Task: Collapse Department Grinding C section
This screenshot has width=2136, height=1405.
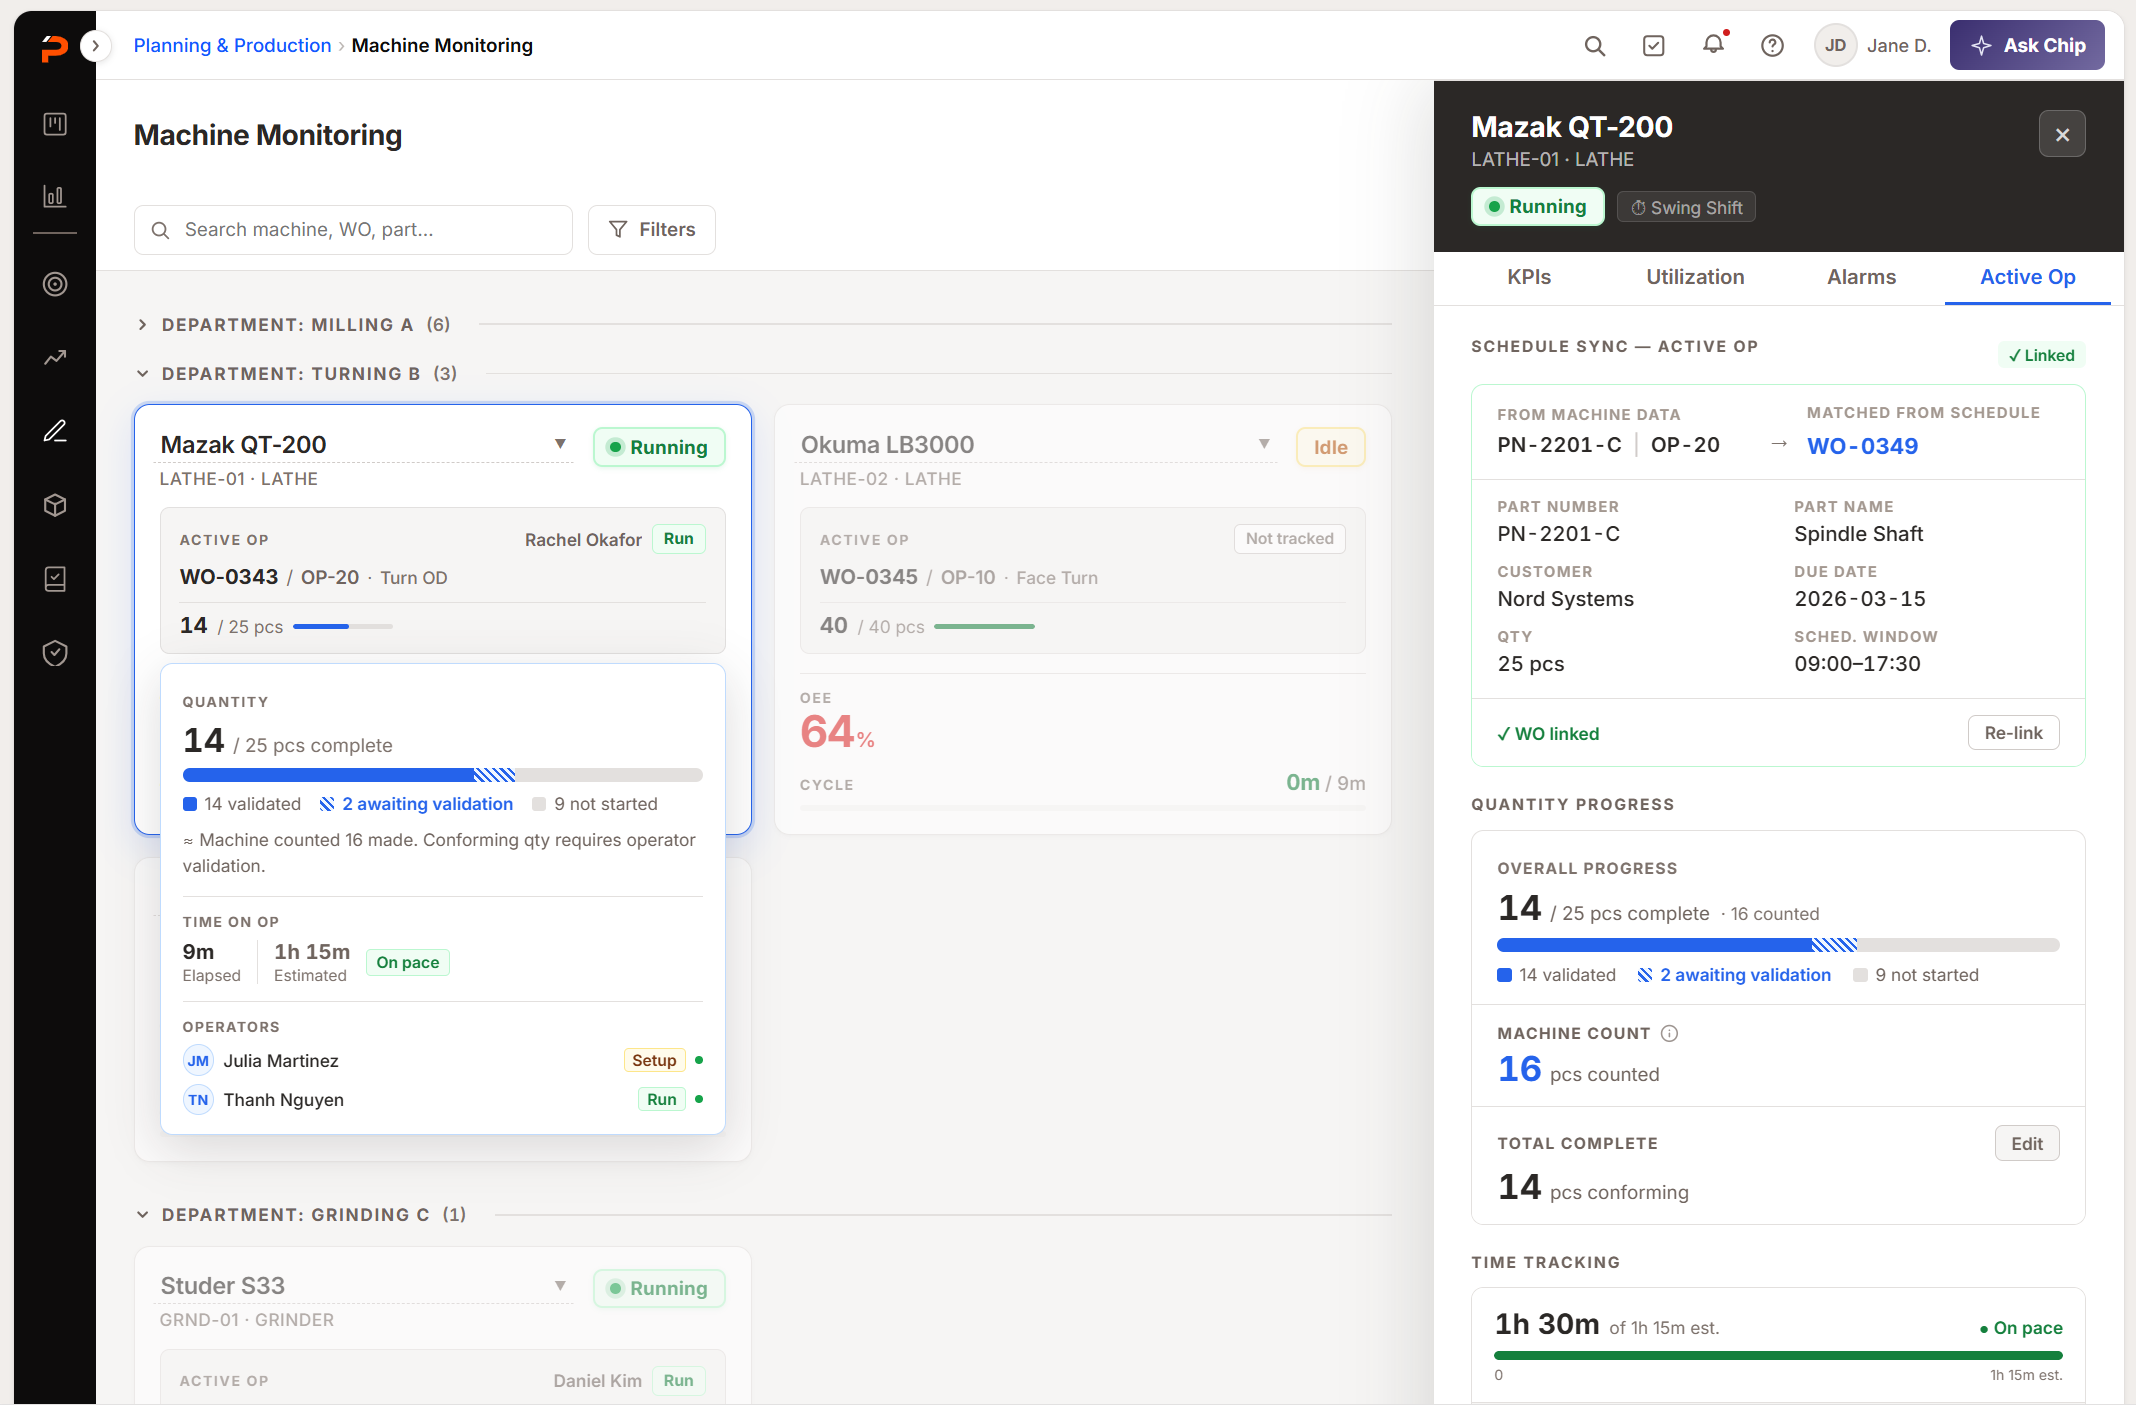Action: coord(142,1215)
